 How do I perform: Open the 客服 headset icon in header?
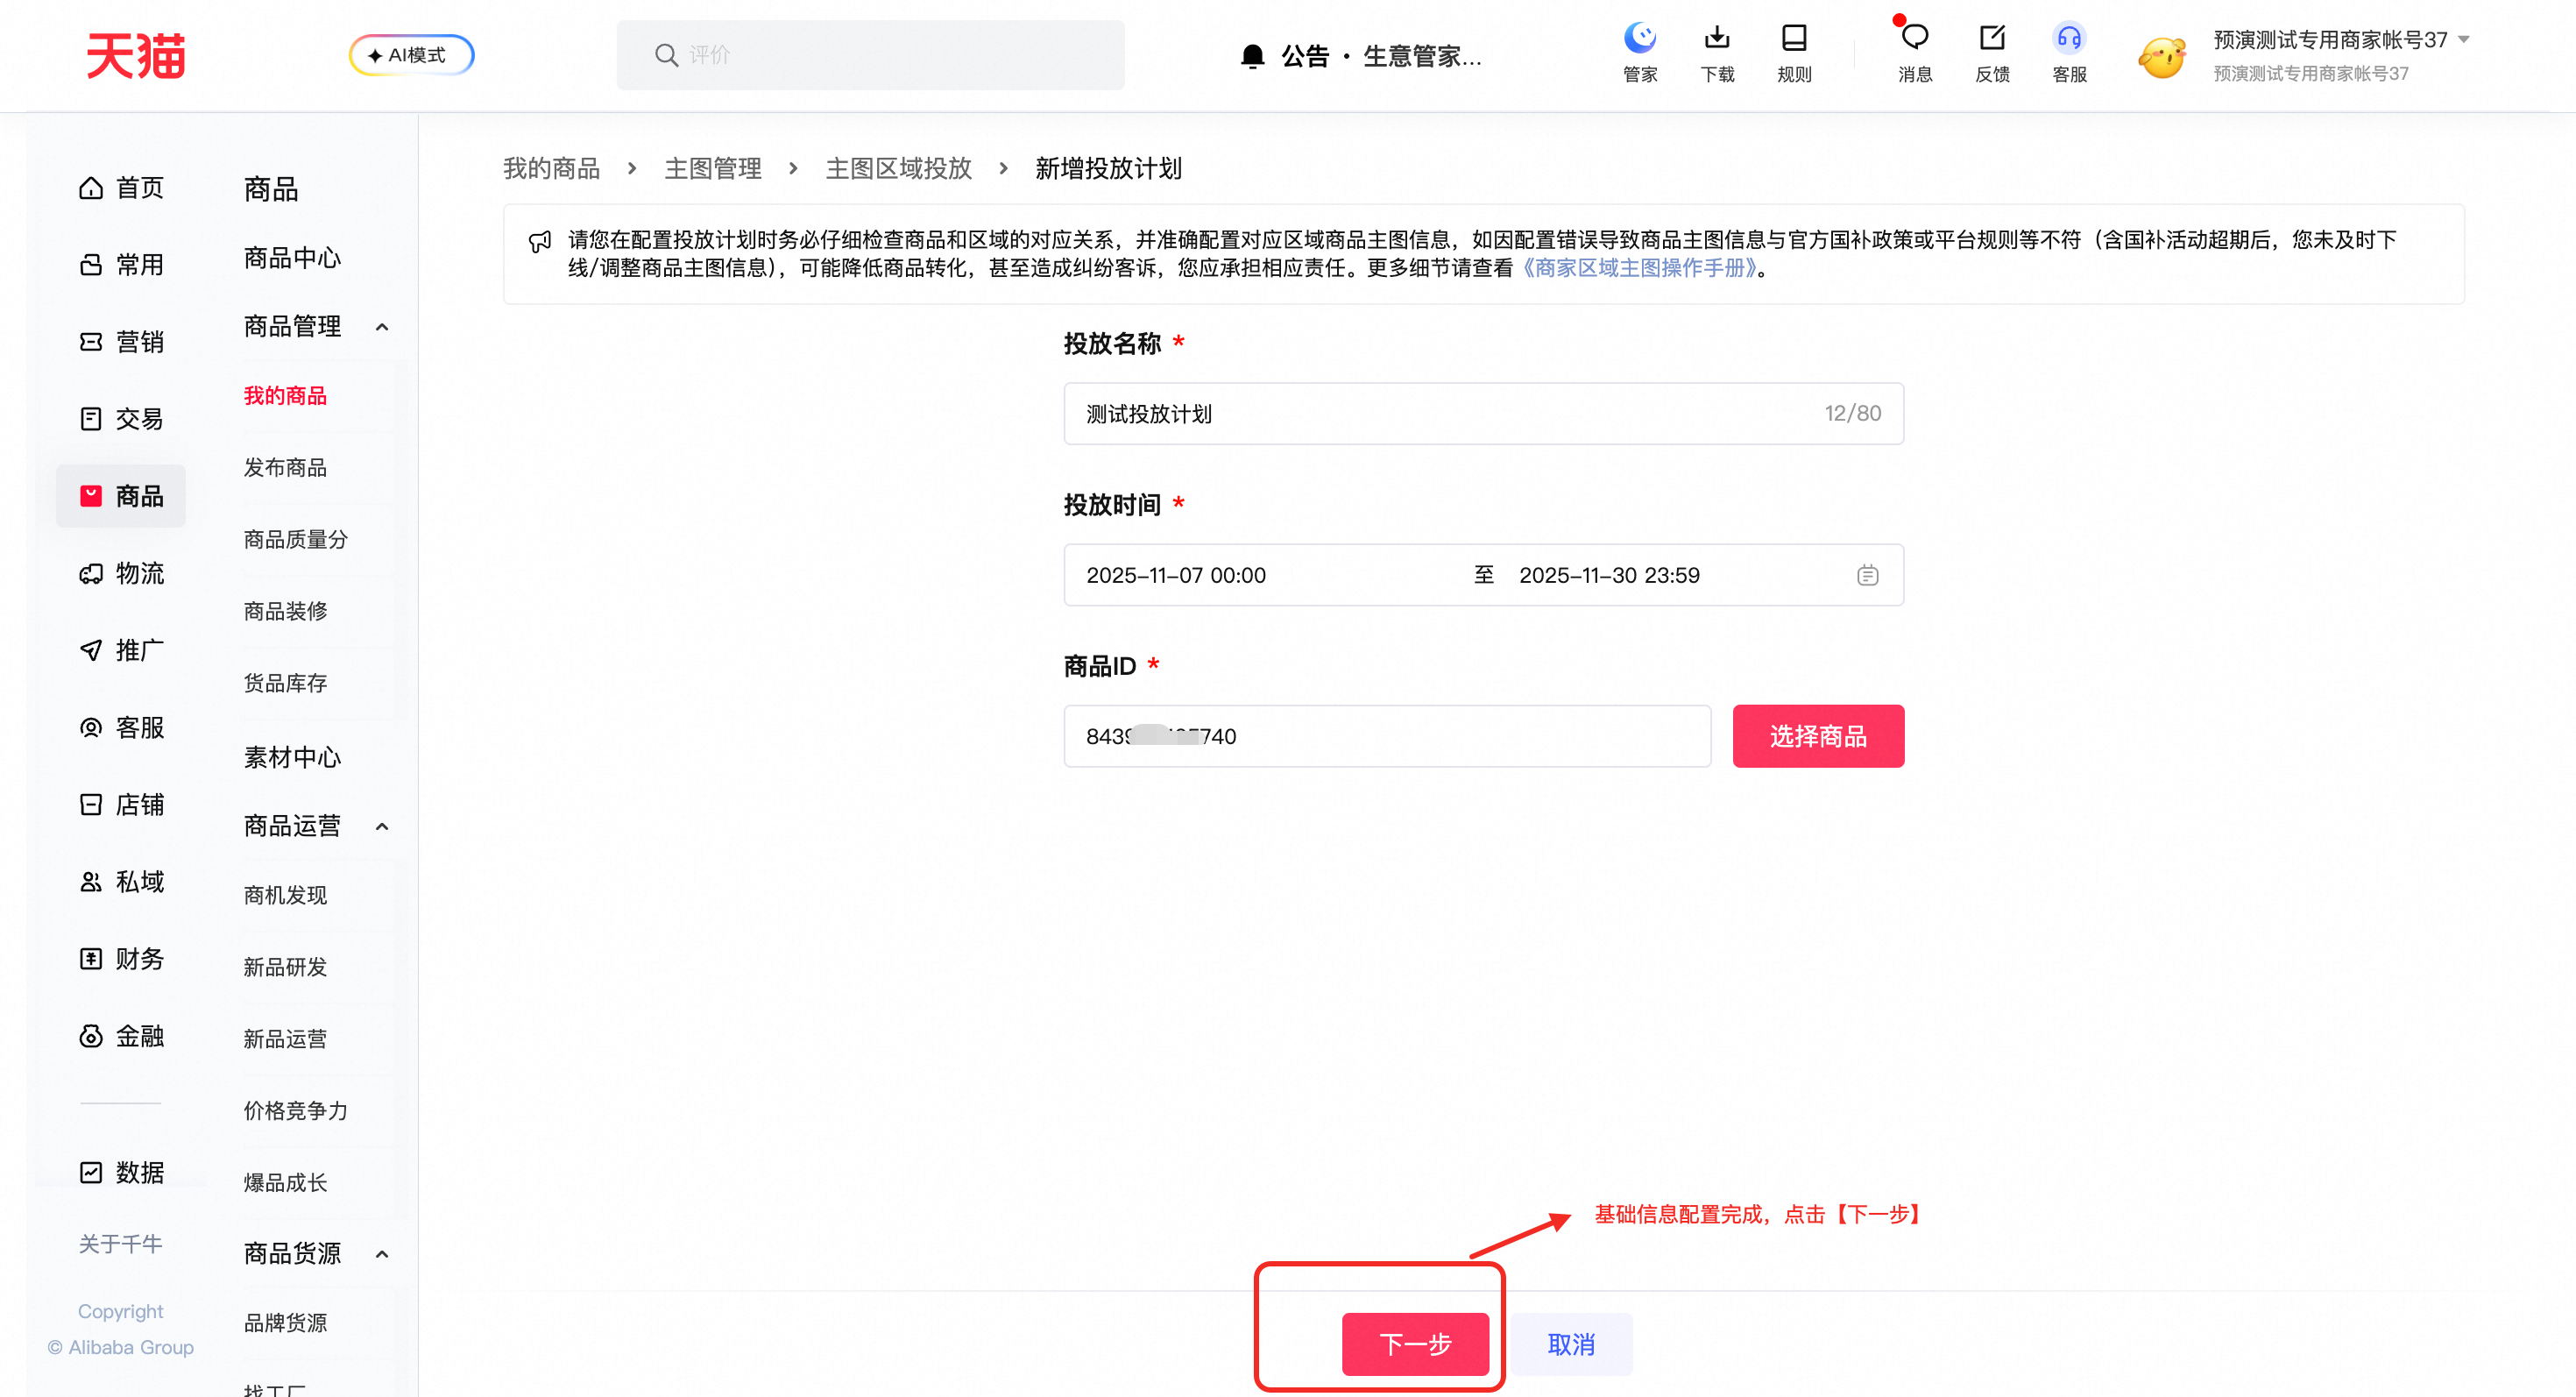click(x=2069, y=53)
